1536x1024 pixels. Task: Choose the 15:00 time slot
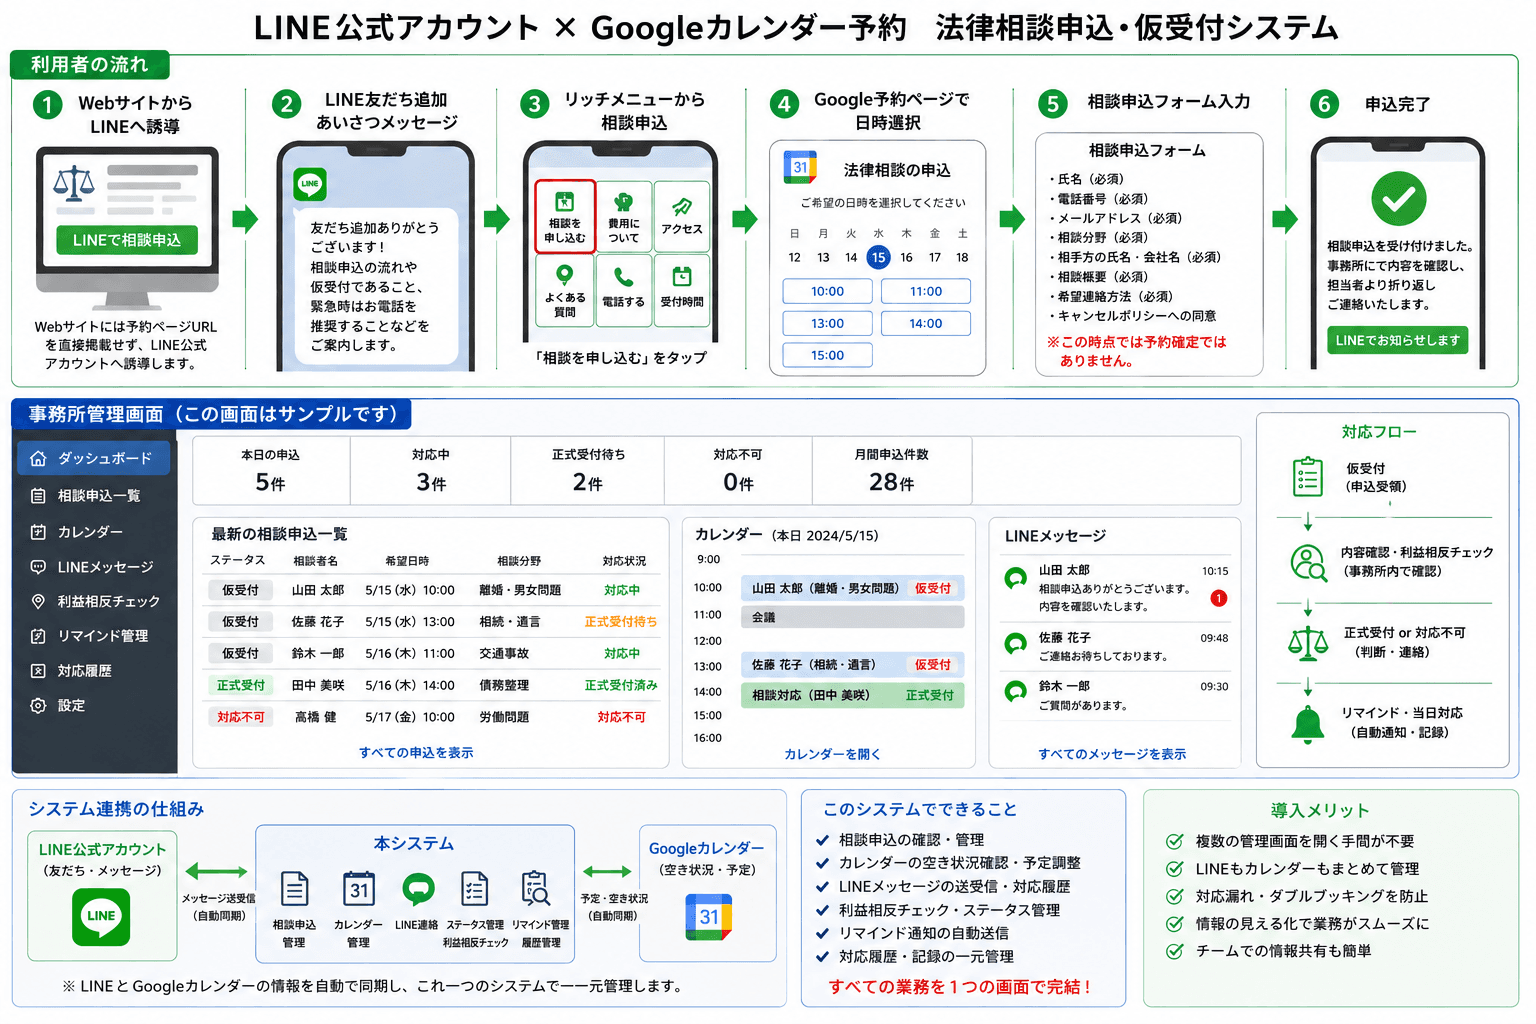tap(827, 355)
